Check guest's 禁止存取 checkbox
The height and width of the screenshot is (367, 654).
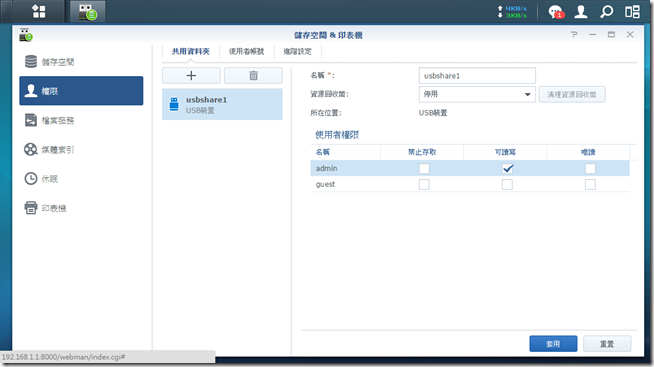click(x=424, y=184)
